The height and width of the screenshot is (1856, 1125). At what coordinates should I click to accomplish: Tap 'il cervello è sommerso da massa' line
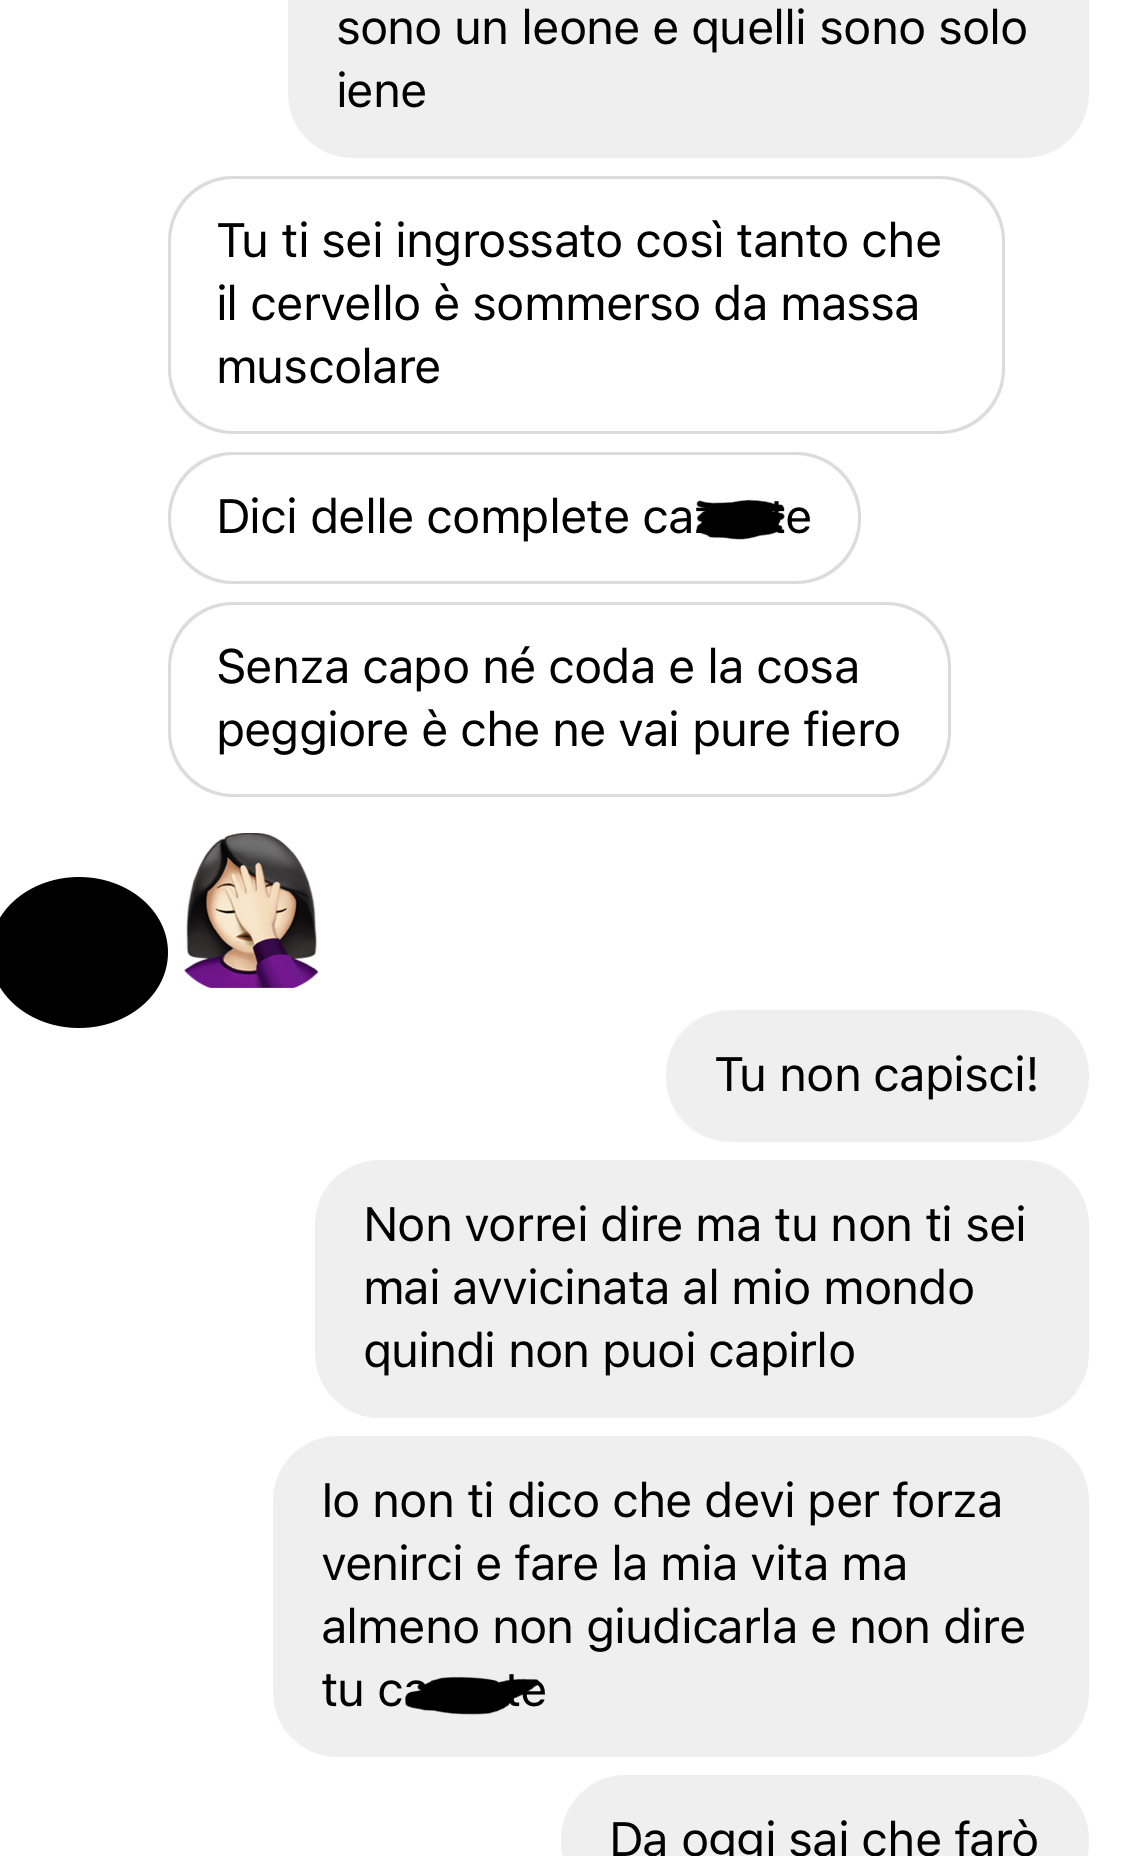[x=568, y=305]
